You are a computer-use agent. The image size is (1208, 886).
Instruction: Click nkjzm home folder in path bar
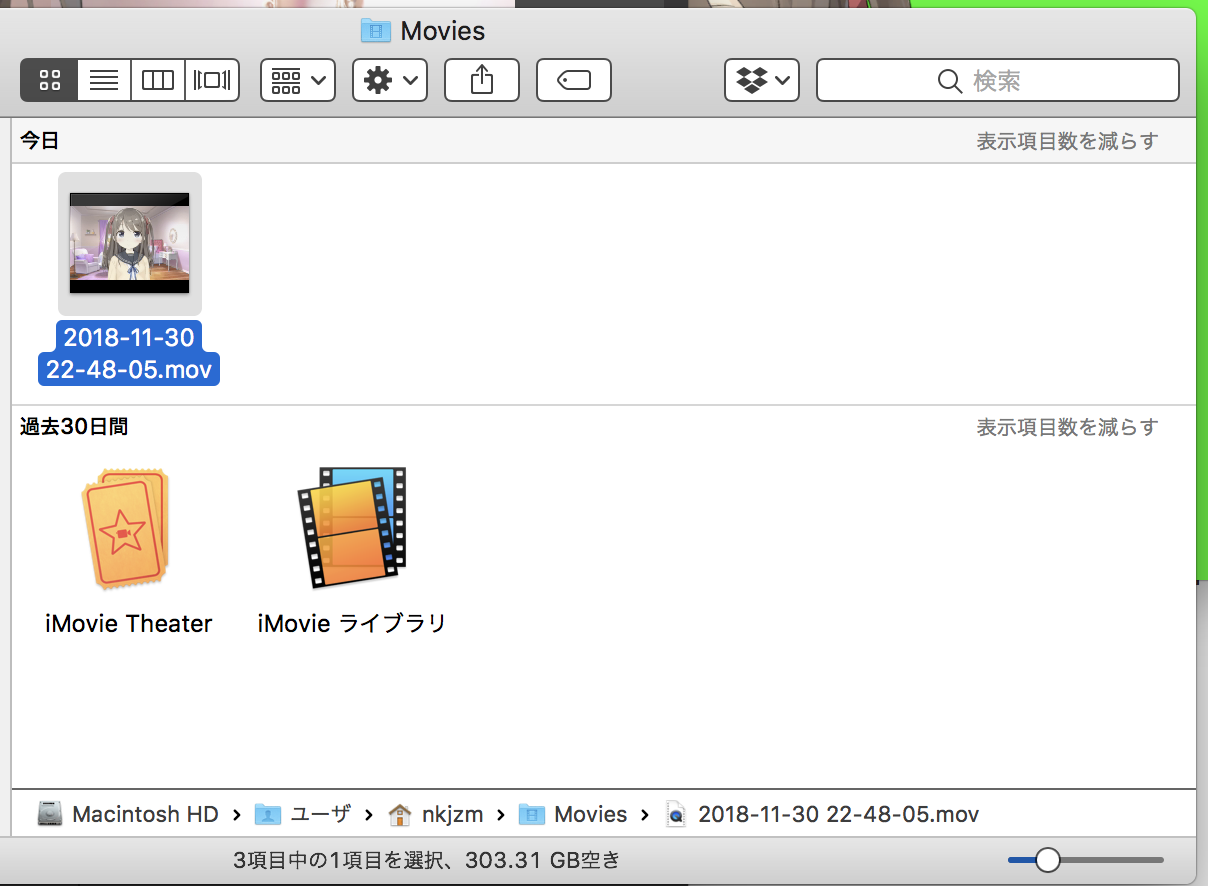coord(436,814)
